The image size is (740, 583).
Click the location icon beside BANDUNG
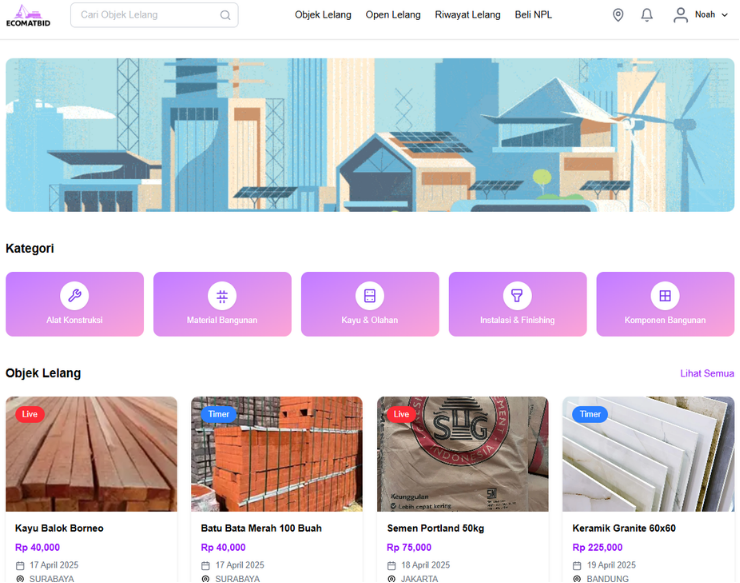tap(577, 579)
